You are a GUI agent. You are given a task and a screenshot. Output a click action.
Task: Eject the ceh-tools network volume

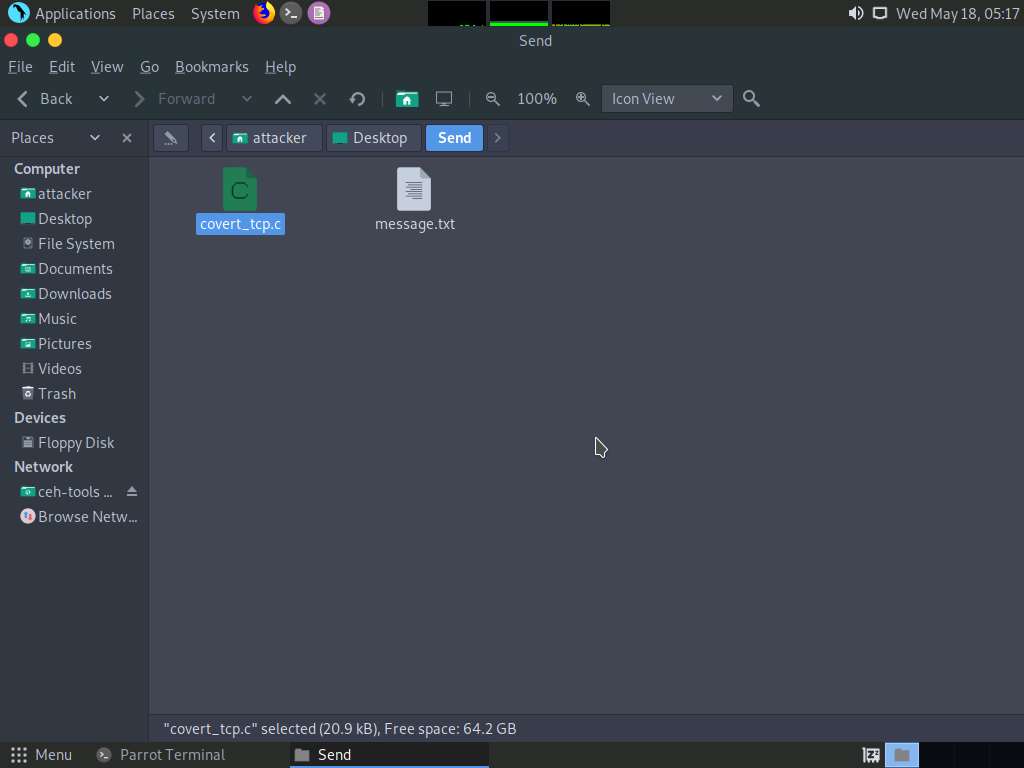(x=132, y=492)
